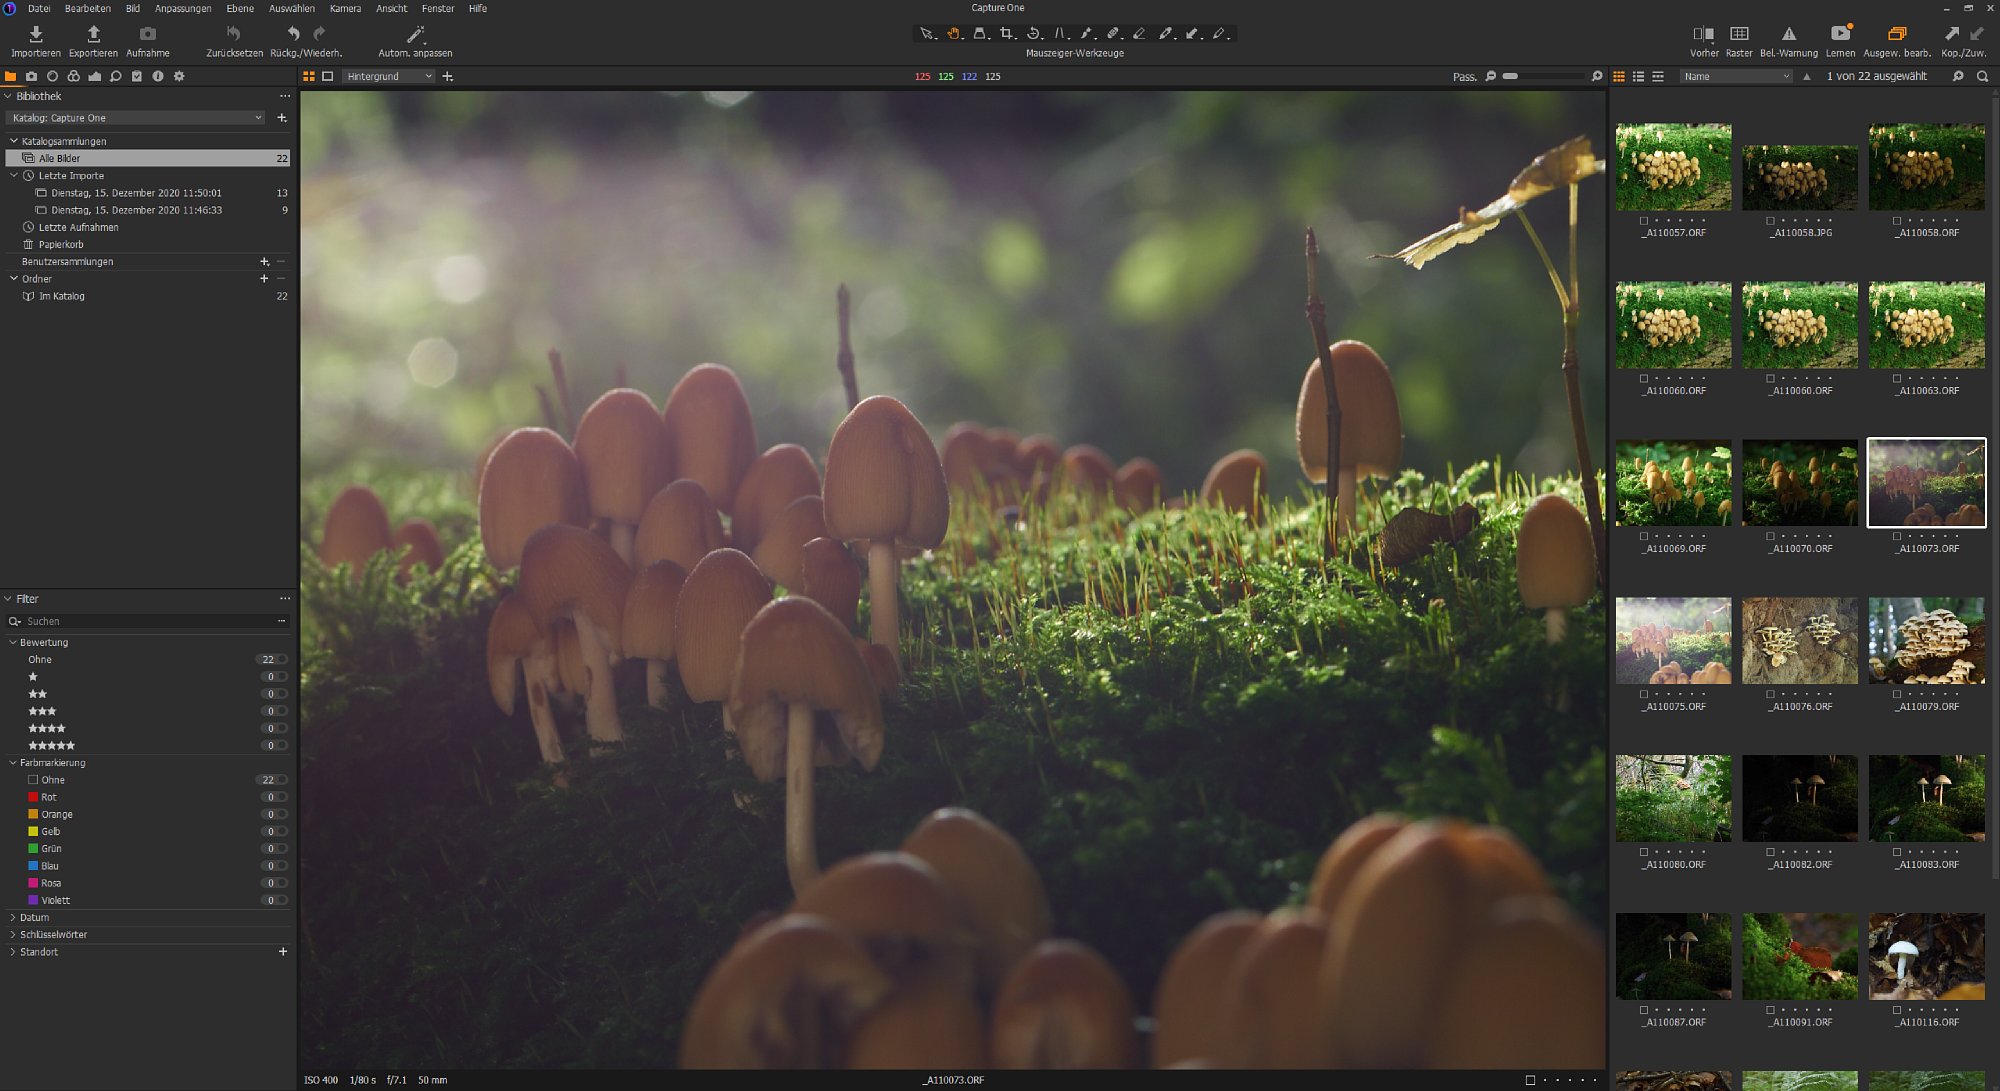Open the Name sort dropdown
The image size is (2000, 1091).
tap(1737, 76)
